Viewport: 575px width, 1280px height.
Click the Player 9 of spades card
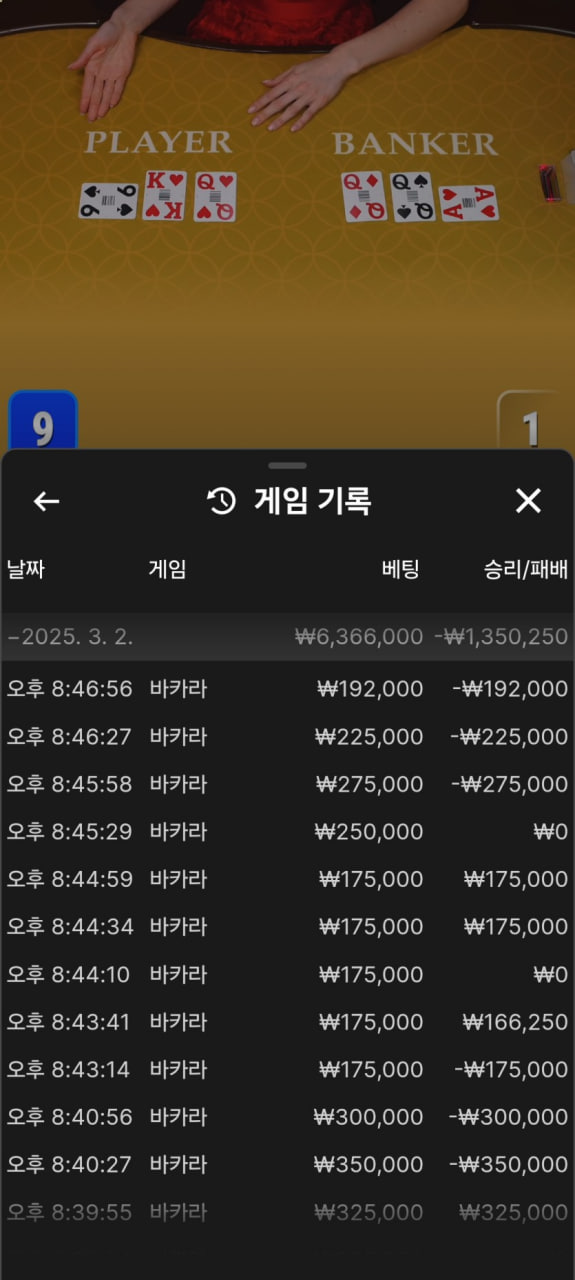[x=108, y=201]
